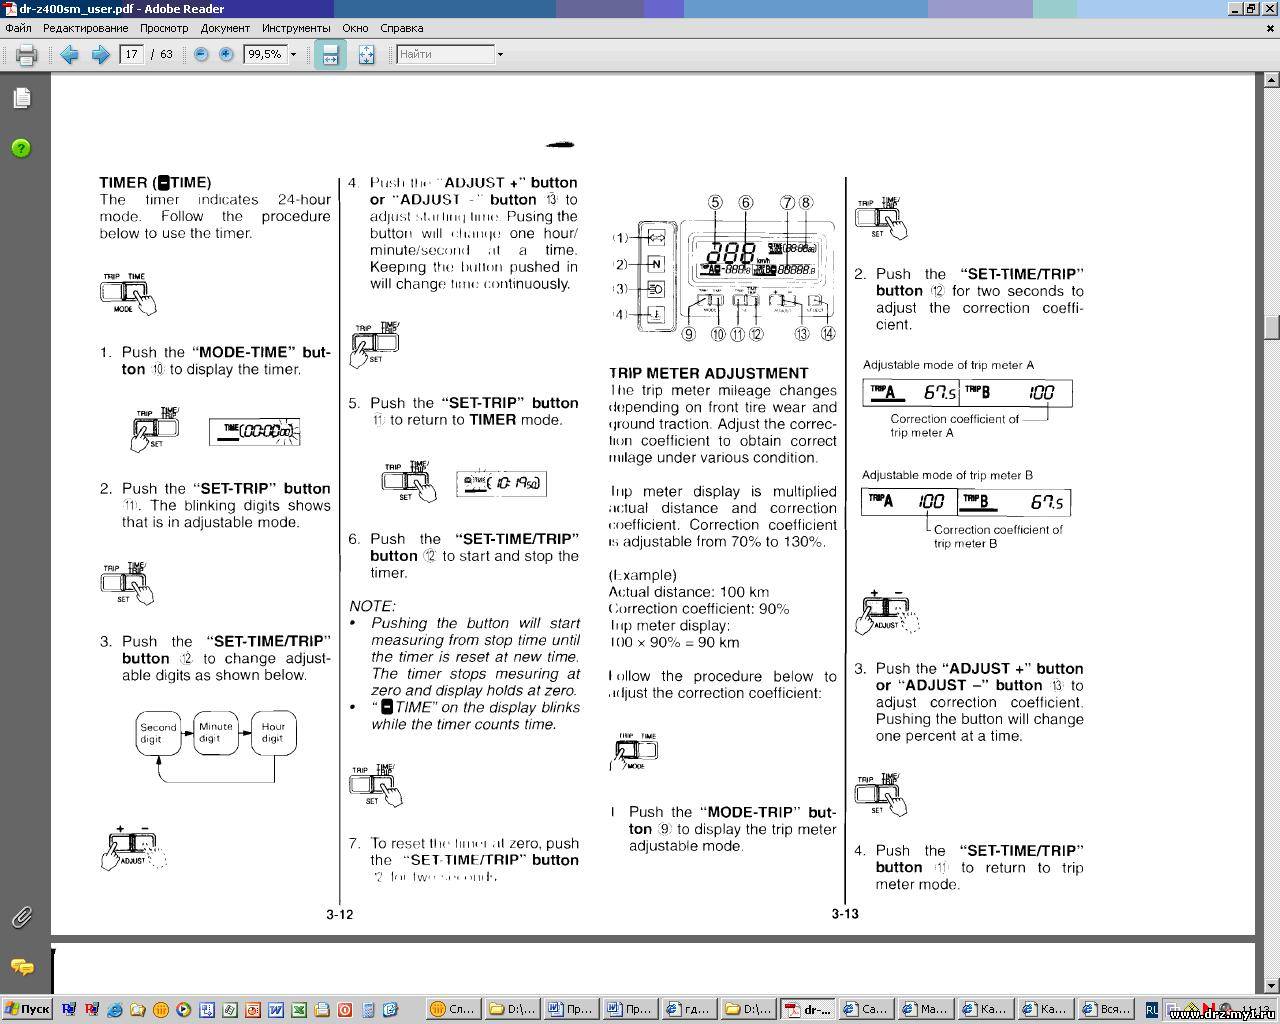
Task: Click the zoom in plus button
Action: click(x=226, y=54)
